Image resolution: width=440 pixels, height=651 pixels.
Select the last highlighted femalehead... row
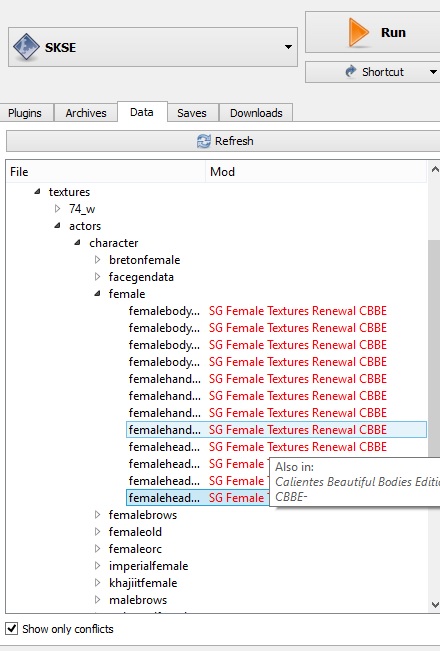[x=198, y=498]
